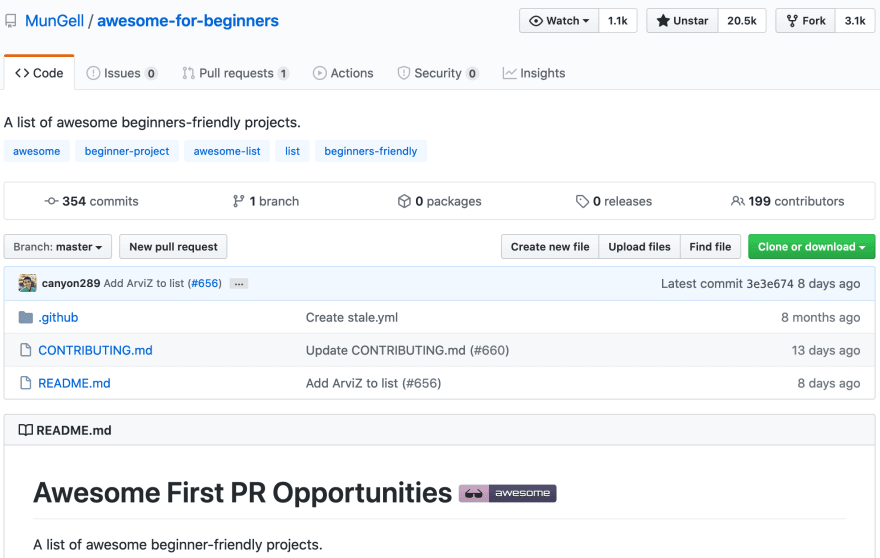View the 20.5k stargazers count
The width and height of the screenshot is (880, 558).
click(742, 21)
